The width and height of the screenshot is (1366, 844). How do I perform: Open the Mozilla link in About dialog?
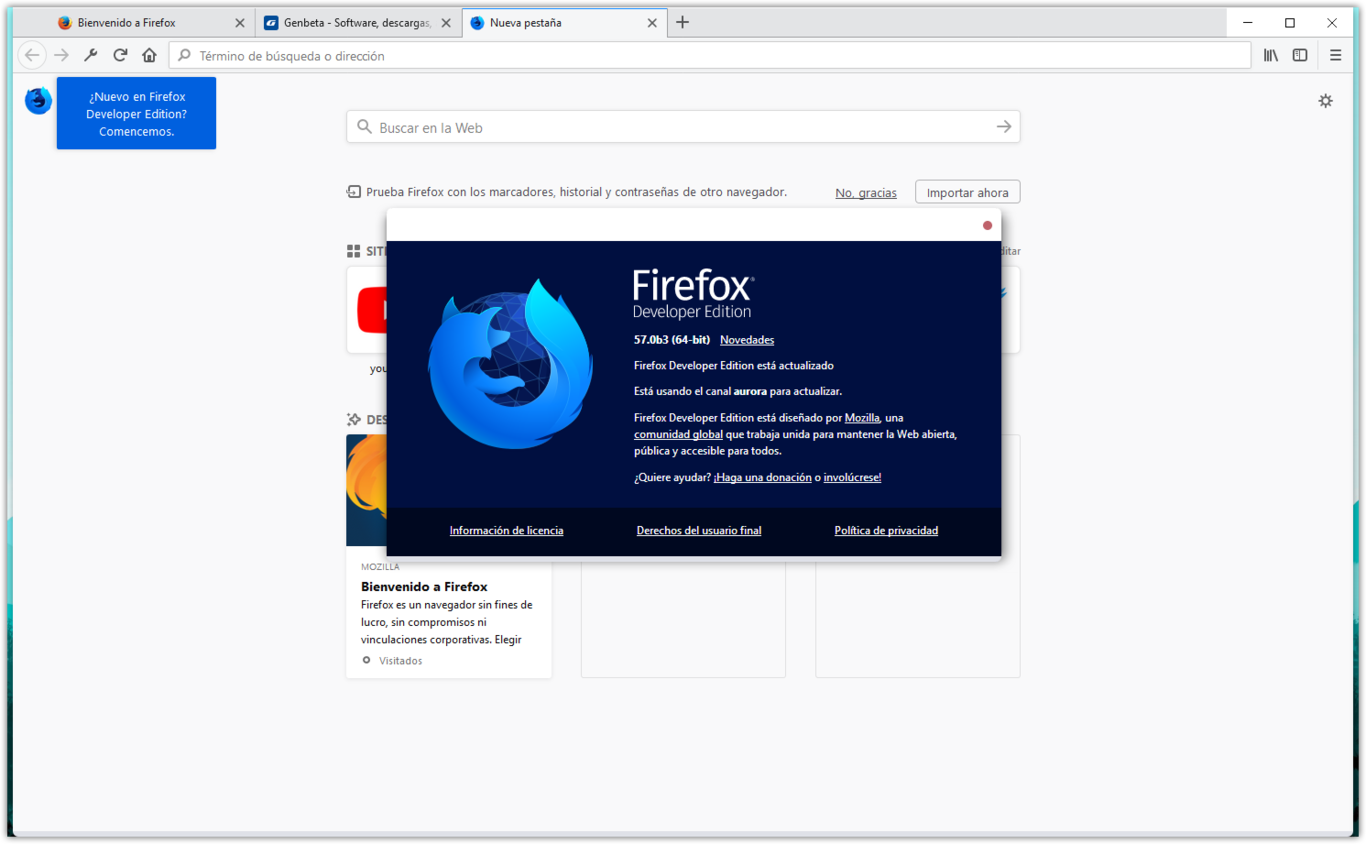coord(862,418)
